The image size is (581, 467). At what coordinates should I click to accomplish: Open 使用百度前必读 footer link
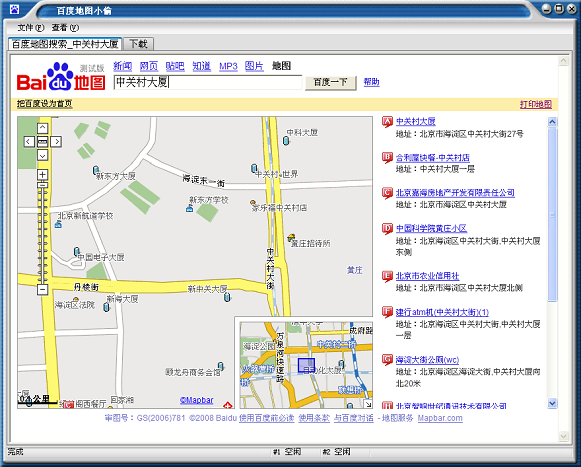click(266, 418)
